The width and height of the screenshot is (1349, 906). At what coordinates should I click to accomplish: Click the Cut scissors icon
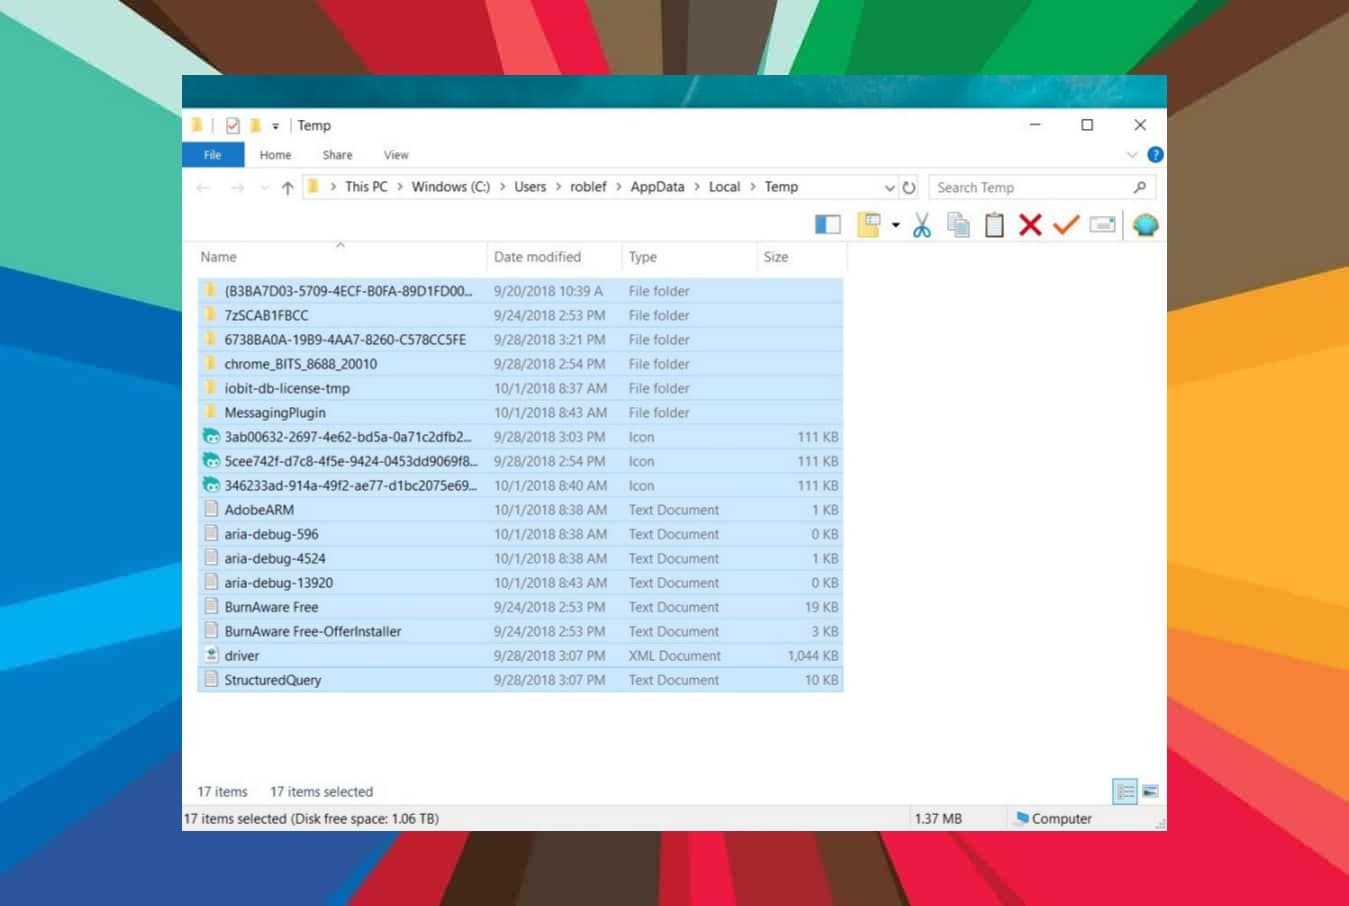(x=921, y=225)
